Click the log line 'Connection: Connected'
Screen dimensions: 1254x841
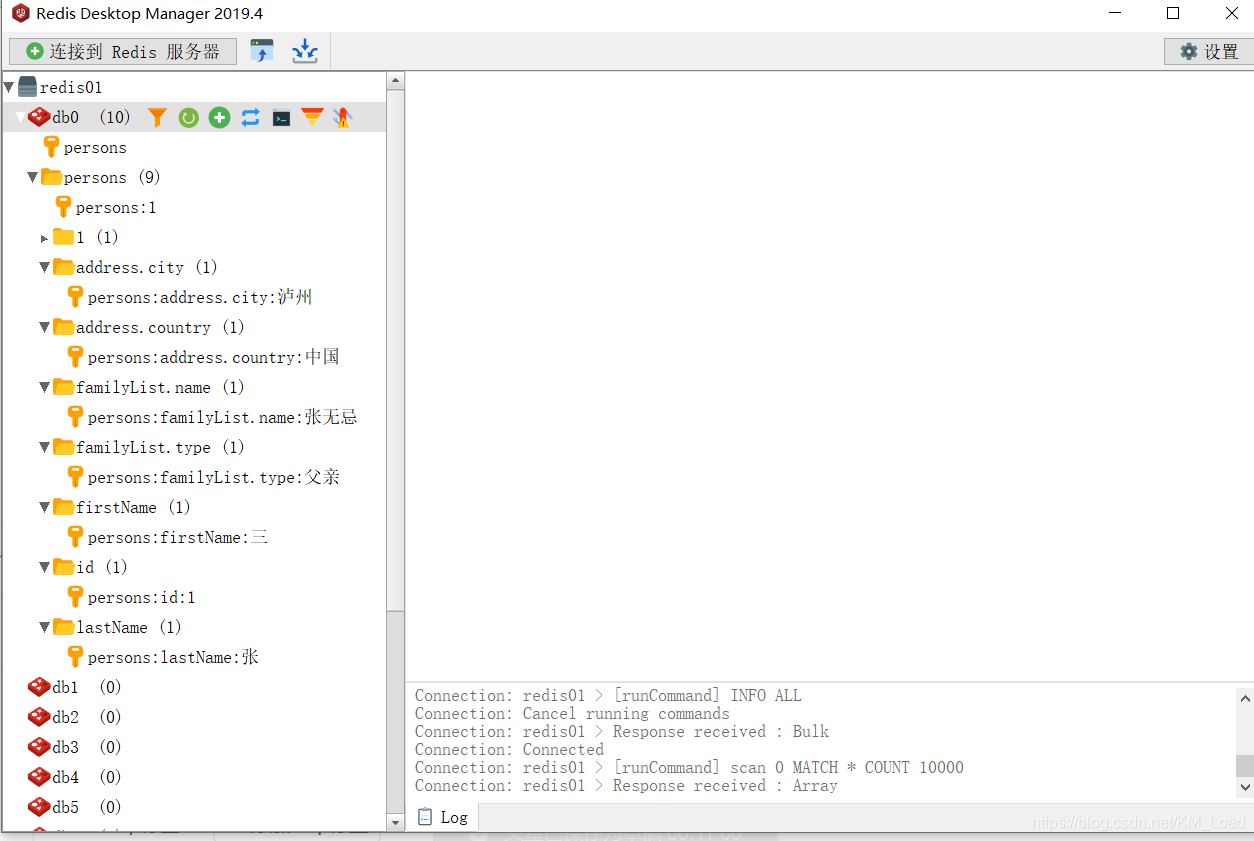coord(509,749)
